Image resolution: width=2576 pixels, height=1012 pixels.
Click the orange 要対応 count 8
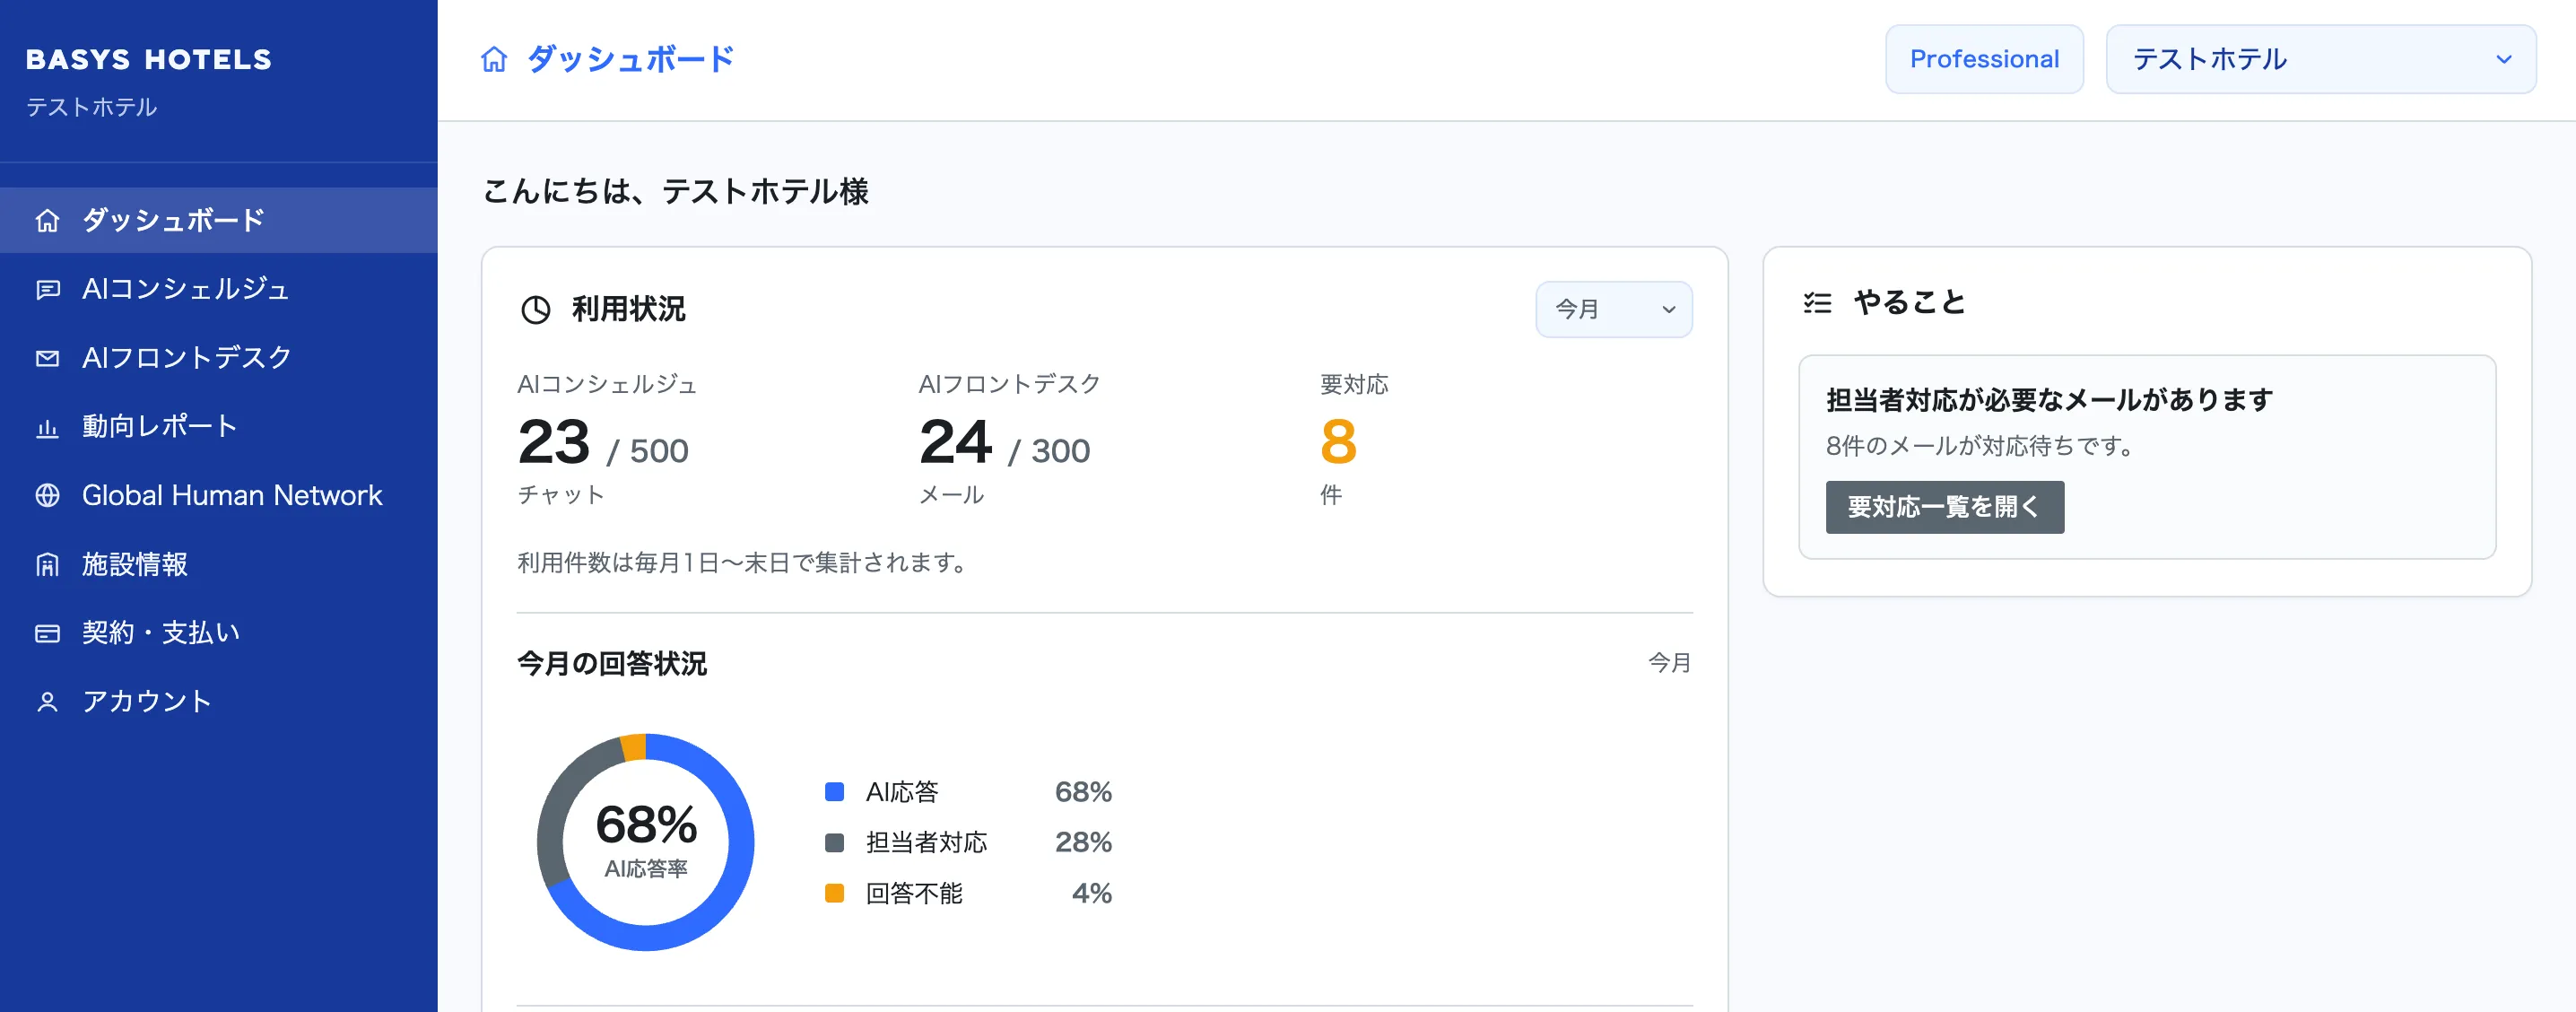coord(1338,442)
